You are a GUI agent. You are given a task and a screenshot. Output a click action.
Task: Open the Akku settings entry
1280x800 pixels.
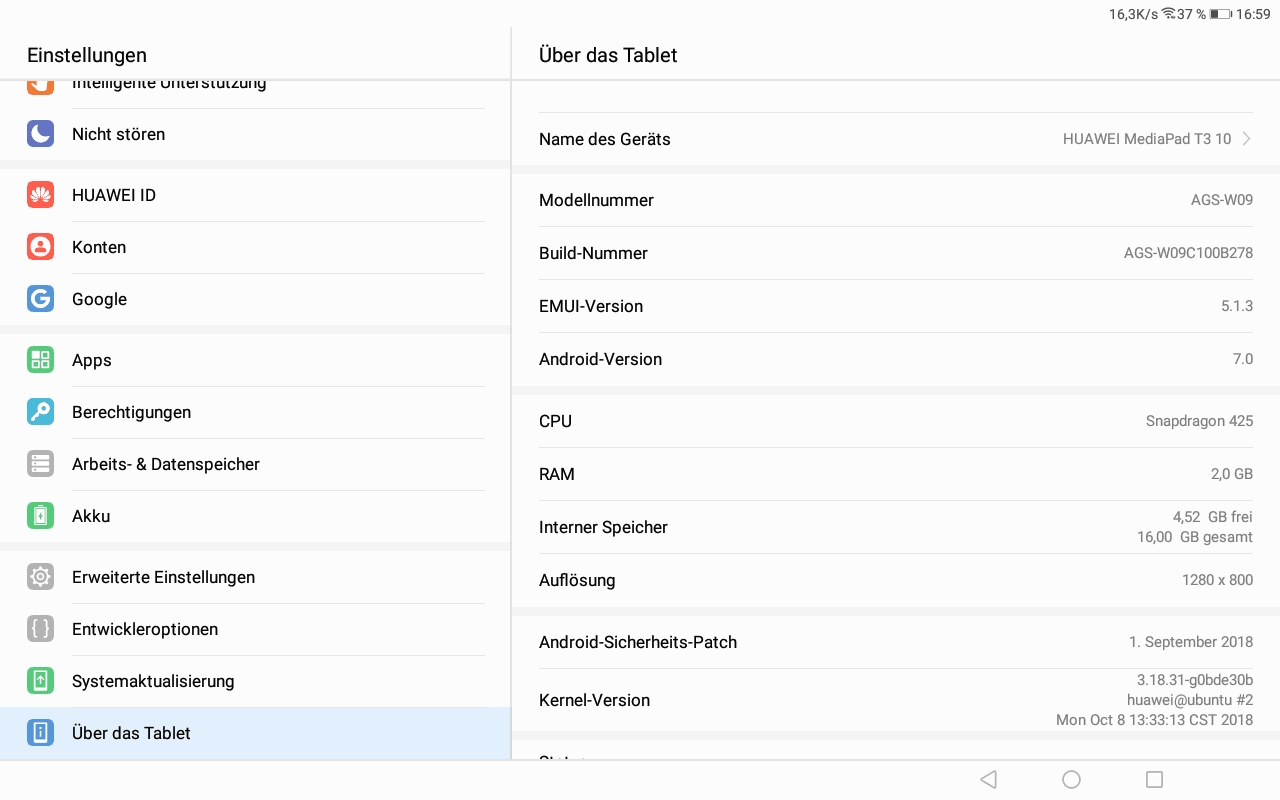(255, 516)
